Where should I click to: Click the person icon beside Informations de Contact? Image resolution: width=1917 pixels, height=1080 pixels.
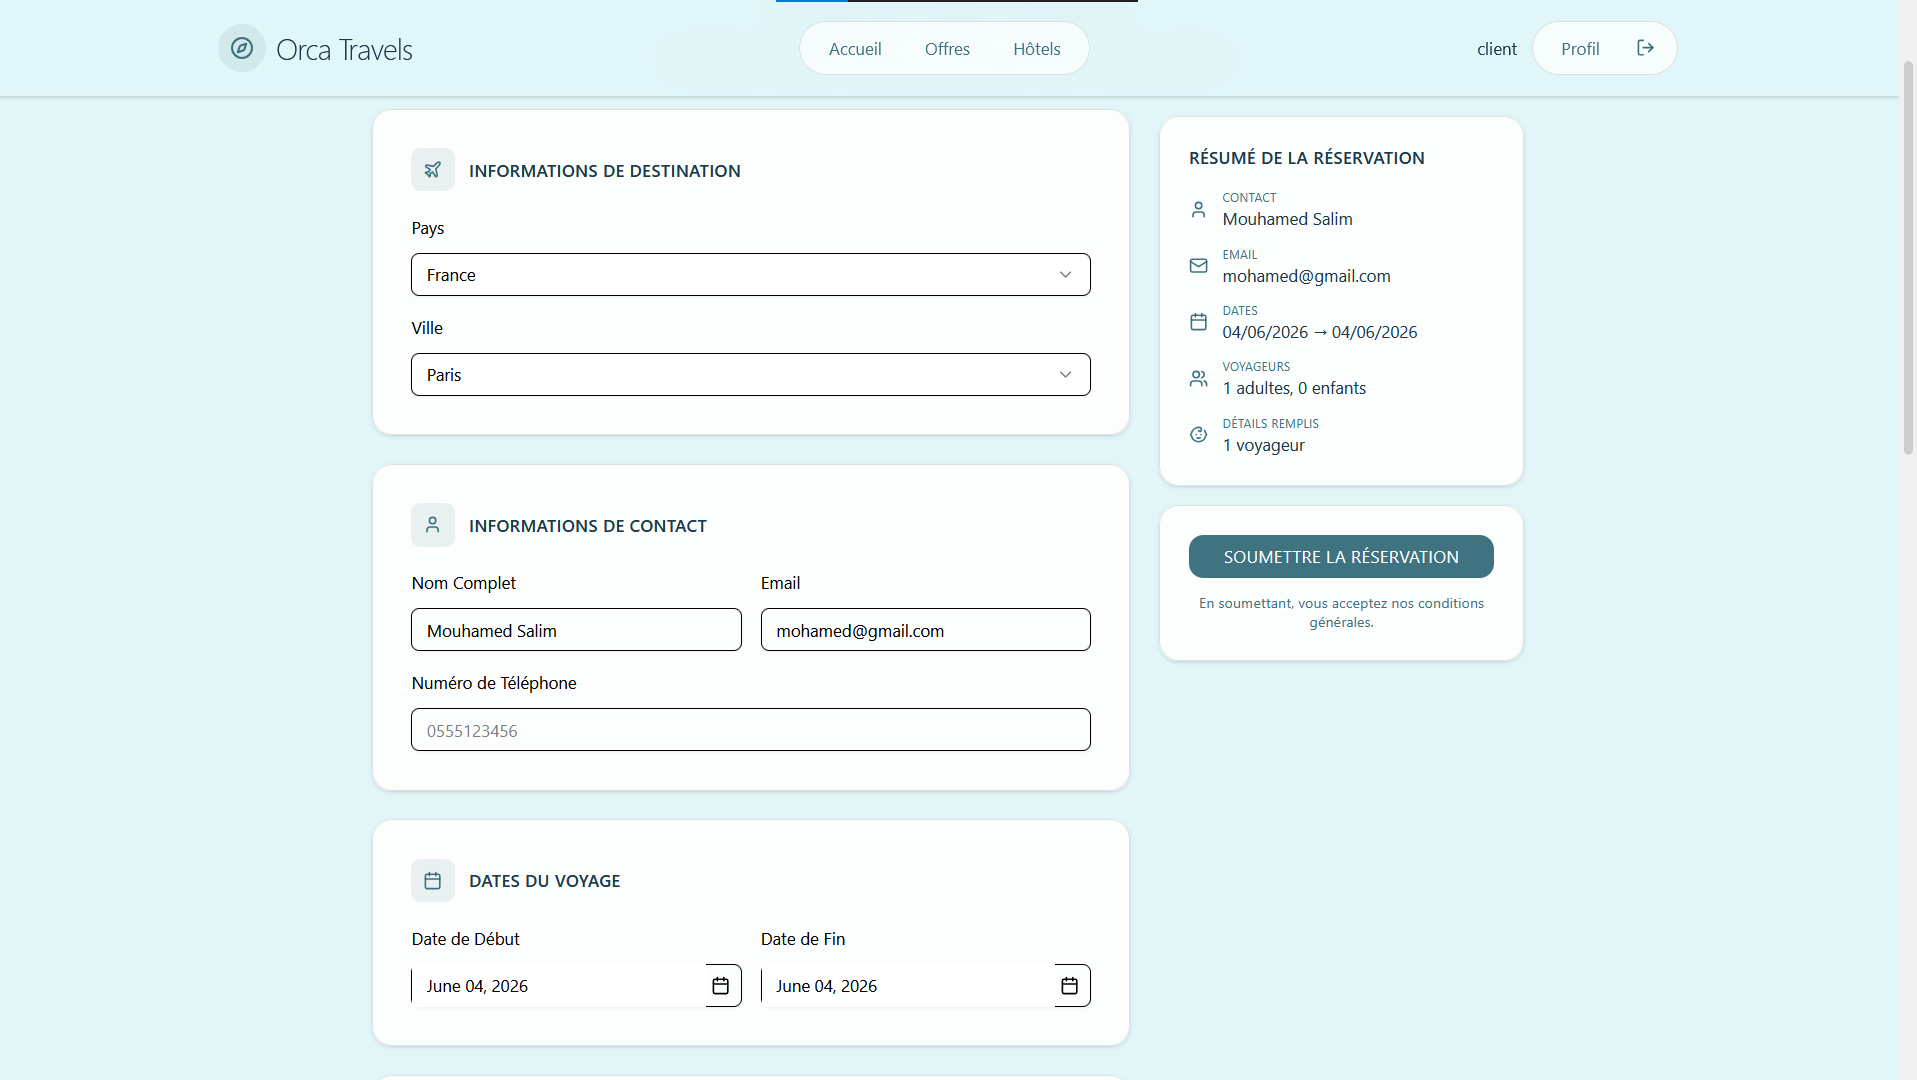(x=433, y=525)
